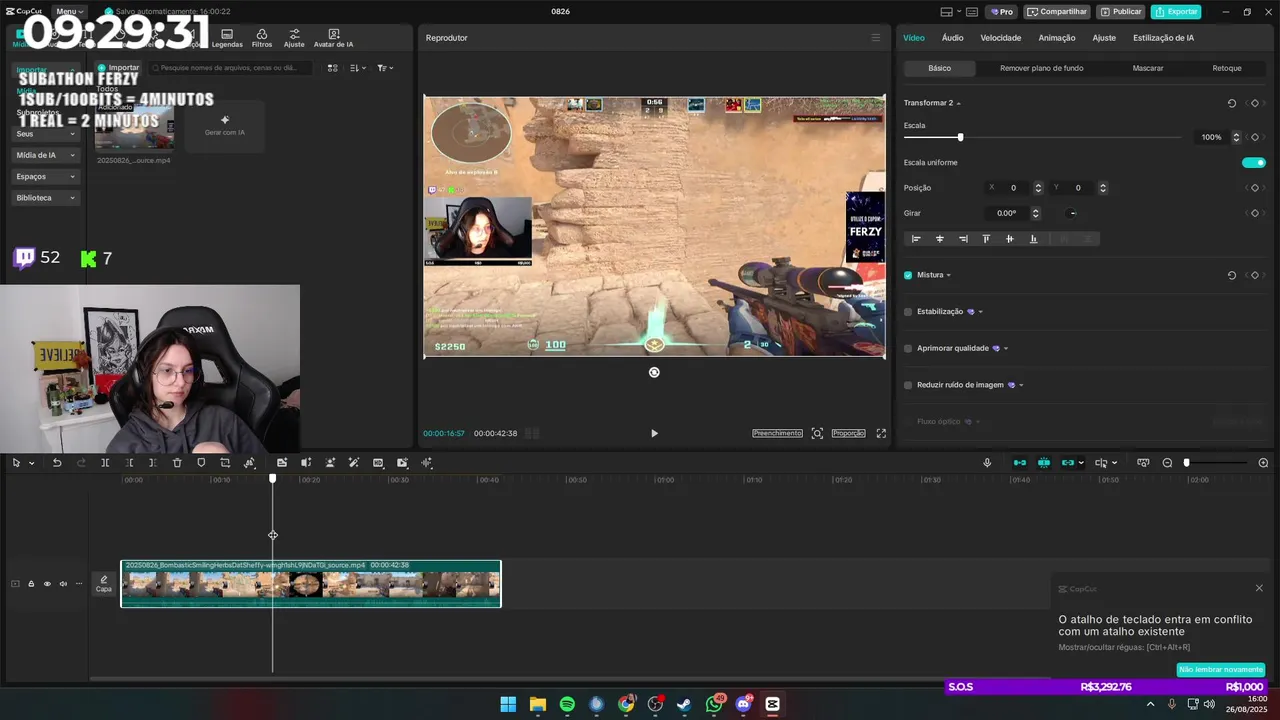Click the Exportar button
The height and width of the screenshot is (720, 1280).
click(1176, 12)
